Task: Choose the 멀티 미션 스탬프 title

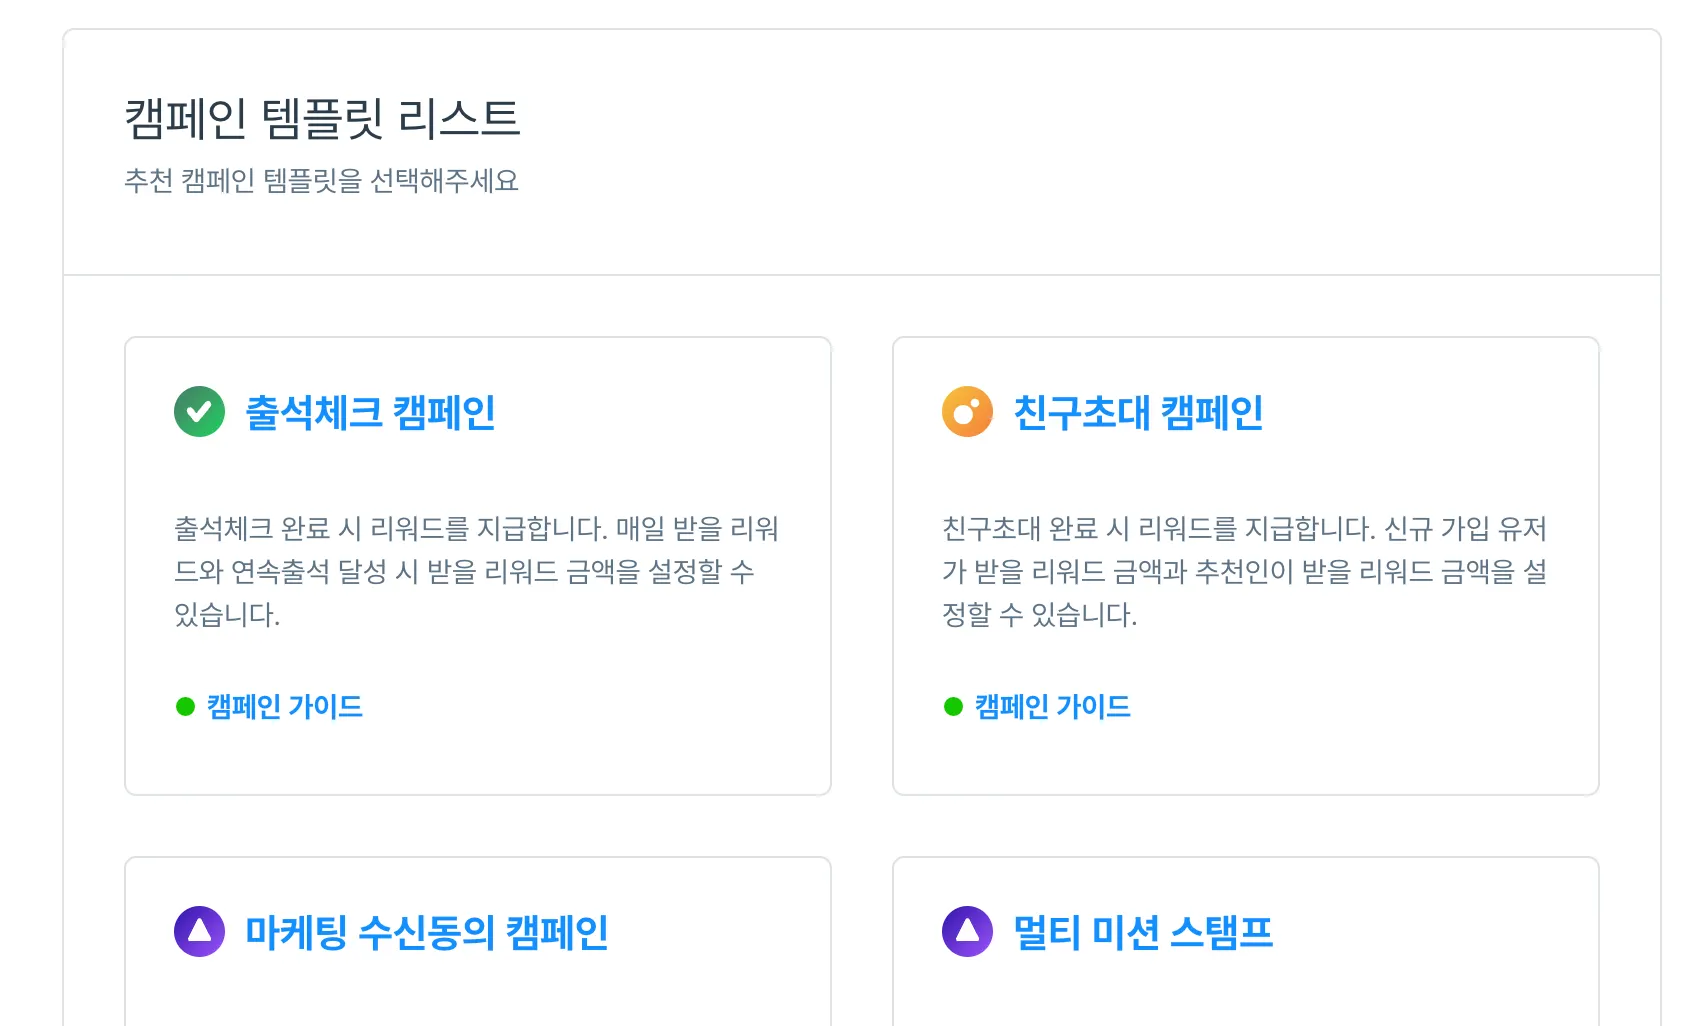Action: pyautogui.click(x=1143, y=933)
